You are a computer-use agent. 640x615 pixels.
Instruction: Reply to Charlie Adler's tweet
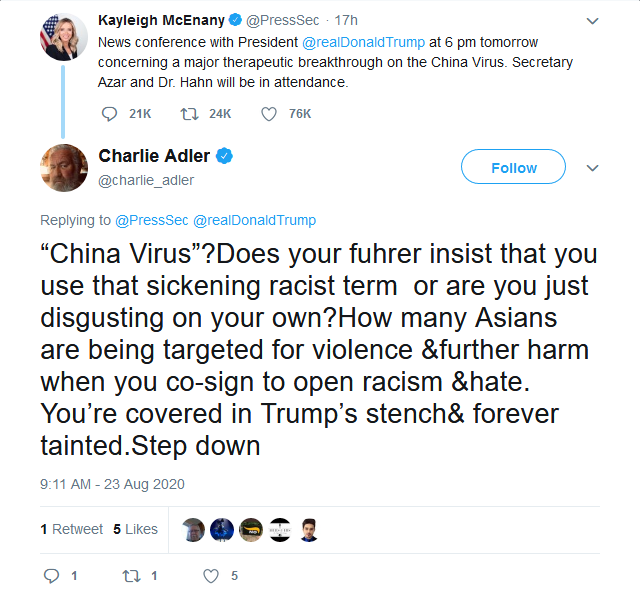(x=51, y=576)
